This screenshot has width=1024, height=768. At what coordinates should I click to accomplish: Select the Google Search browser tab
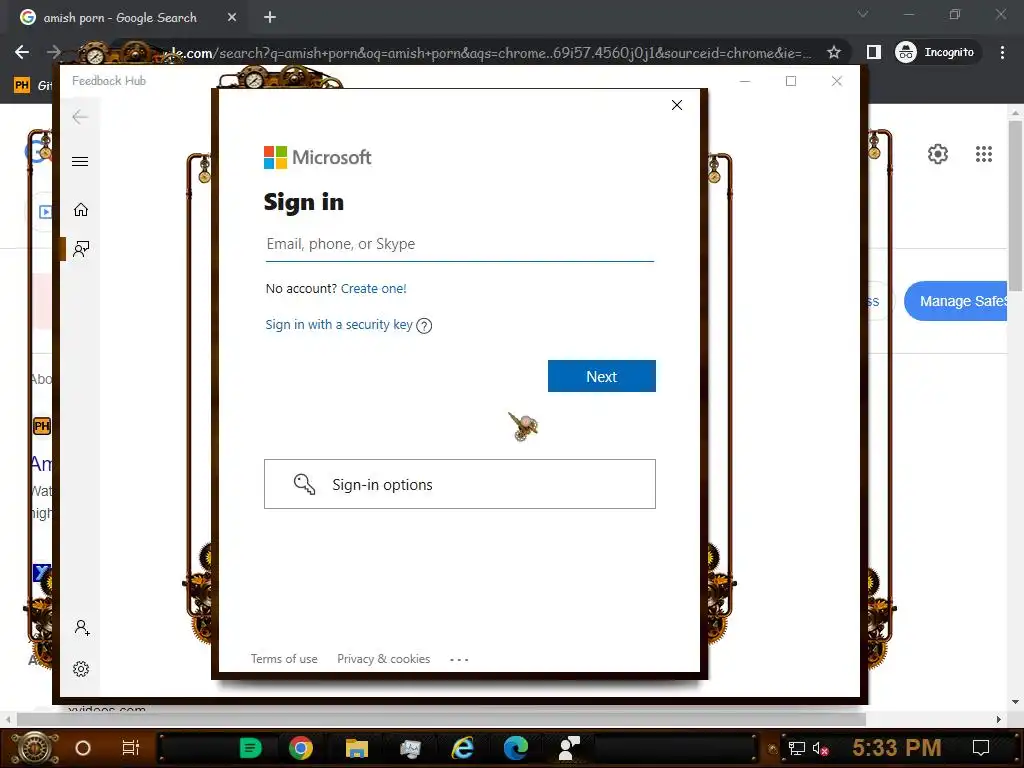(x=128, y=18)
